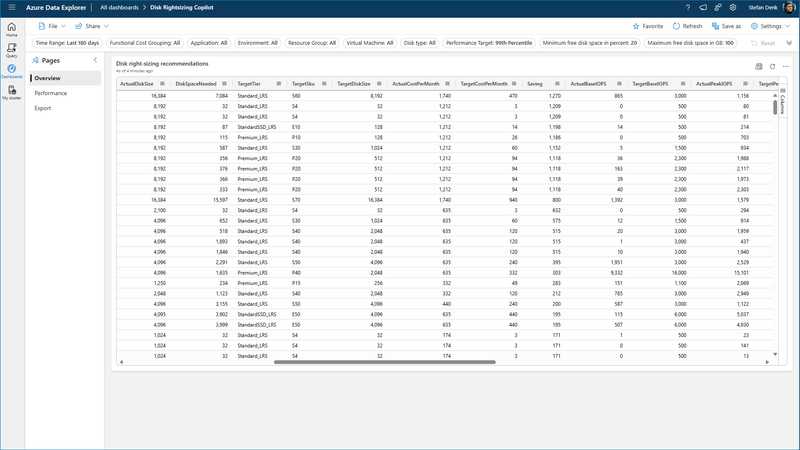
Task: Open the Functional Cost Grouping filter
Action: (x=145, y=43)
